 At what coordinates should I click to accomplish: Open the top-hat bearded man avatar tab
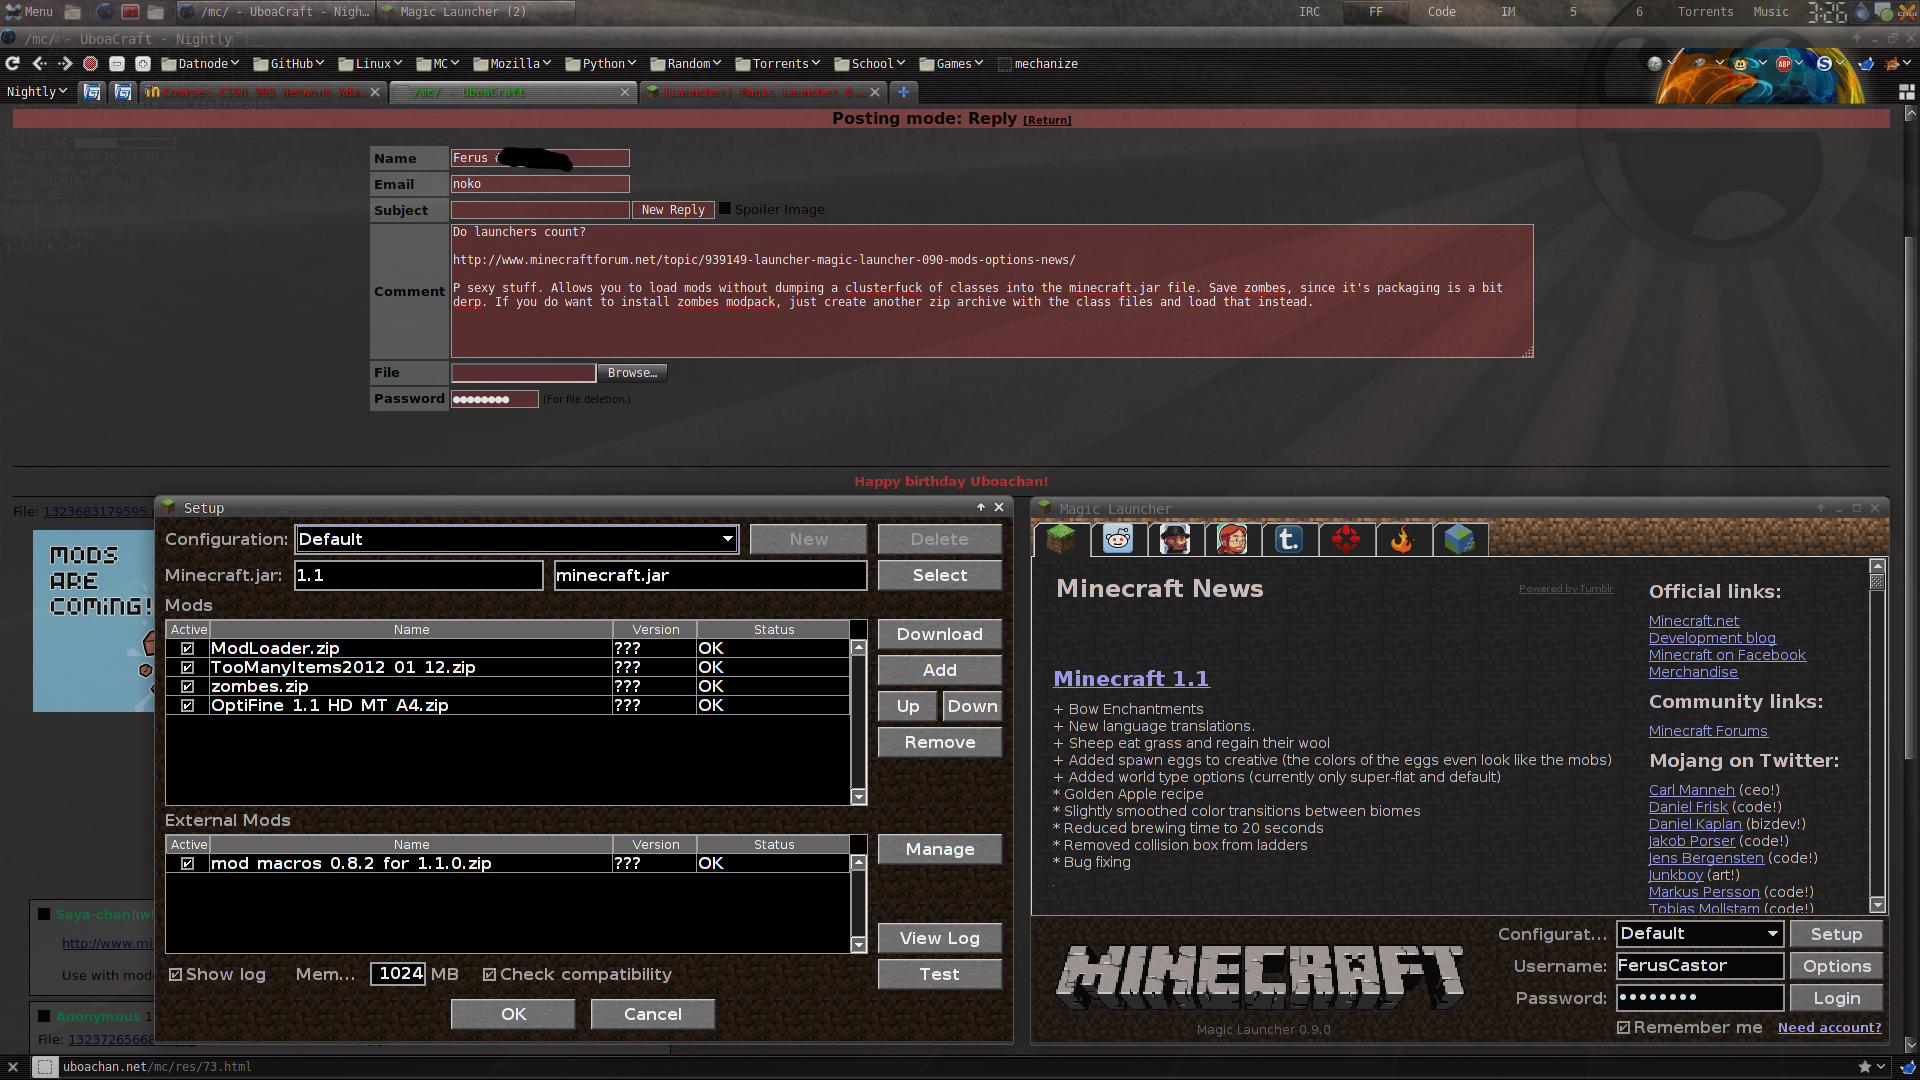tap(1175, 539)
